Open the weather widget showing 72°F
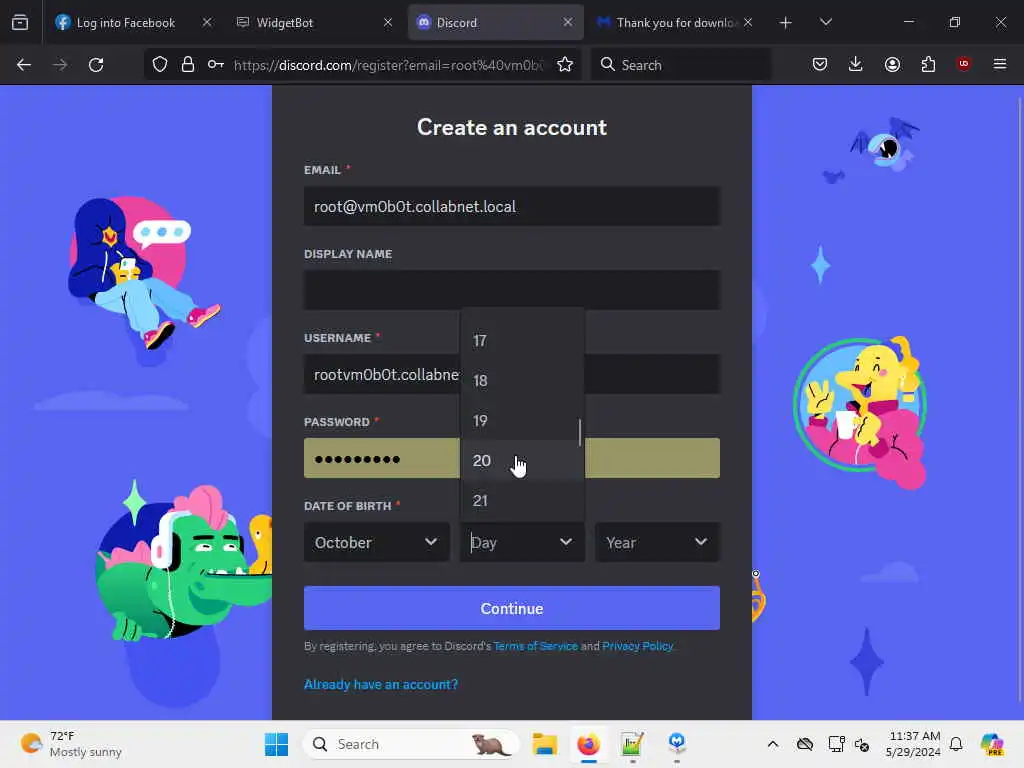Screen dimensions: 1024x768 pos(72,744)
